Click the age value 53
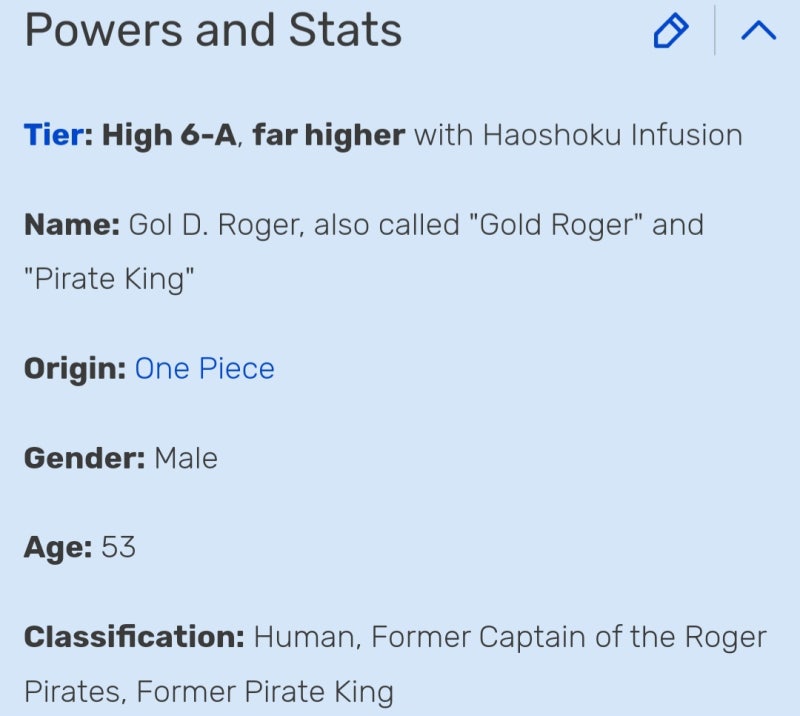This screenshot has height=716, width=800. [118, 547]
